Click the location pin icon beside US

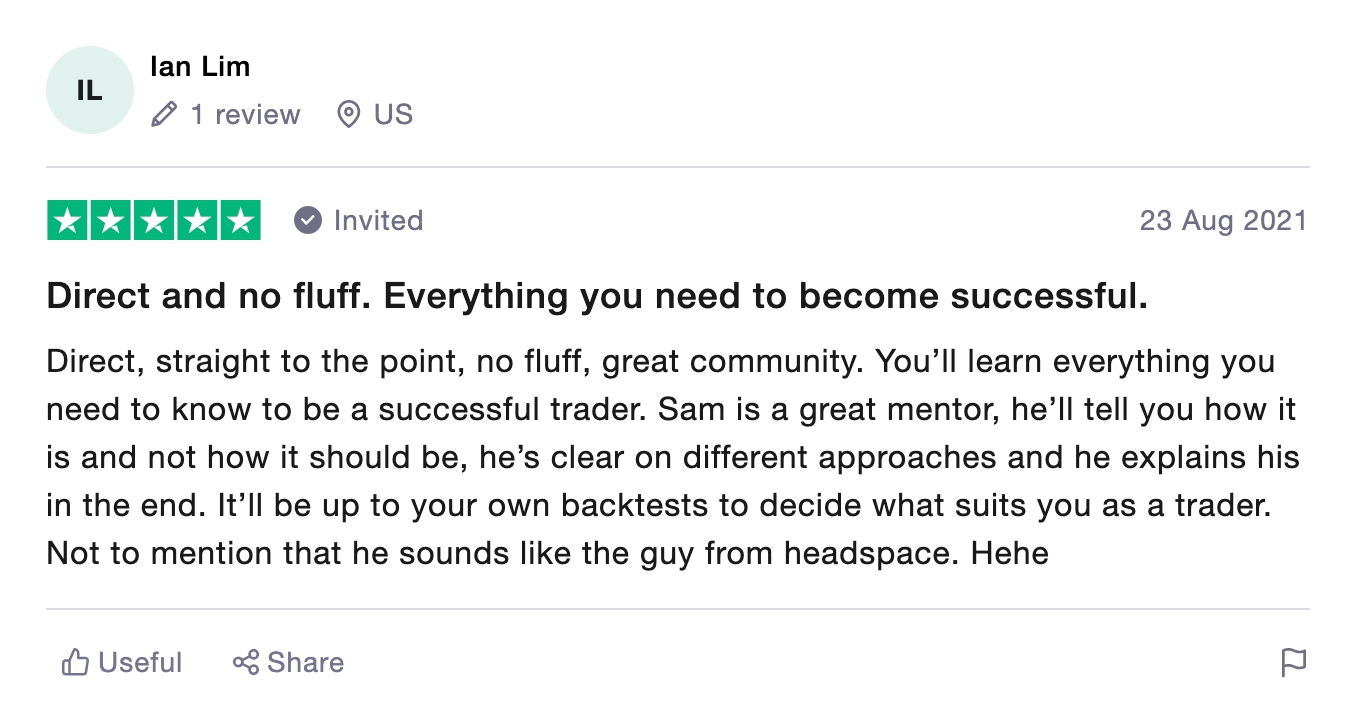[348, 115]
